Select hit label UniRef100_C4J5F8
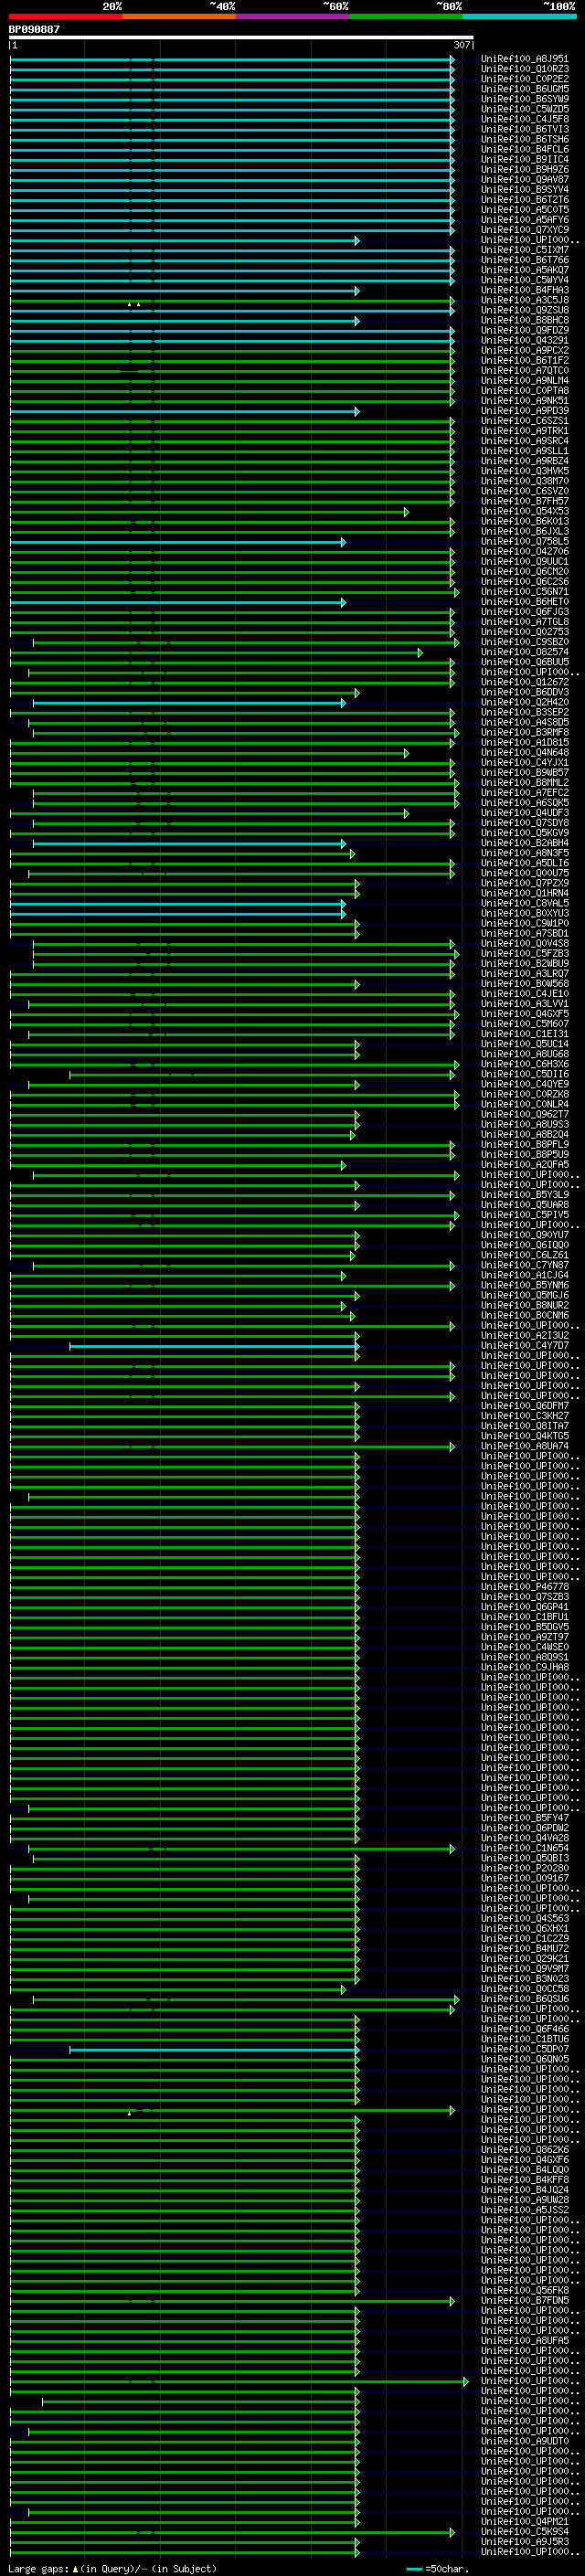This screenshot has width=585, height=2576. click(x=525, y=119)
